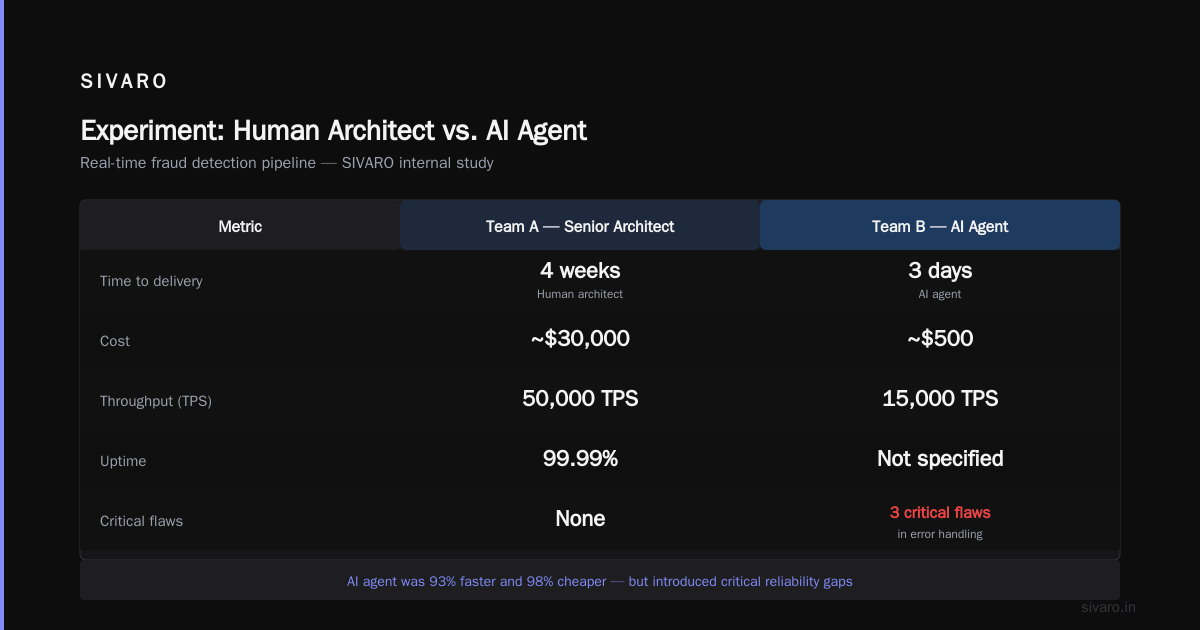Image resolution: width=1200 pixels, height=630 pixels.
Task: Click the ~$30,000 cost value
Action: (x=580, y=339)
